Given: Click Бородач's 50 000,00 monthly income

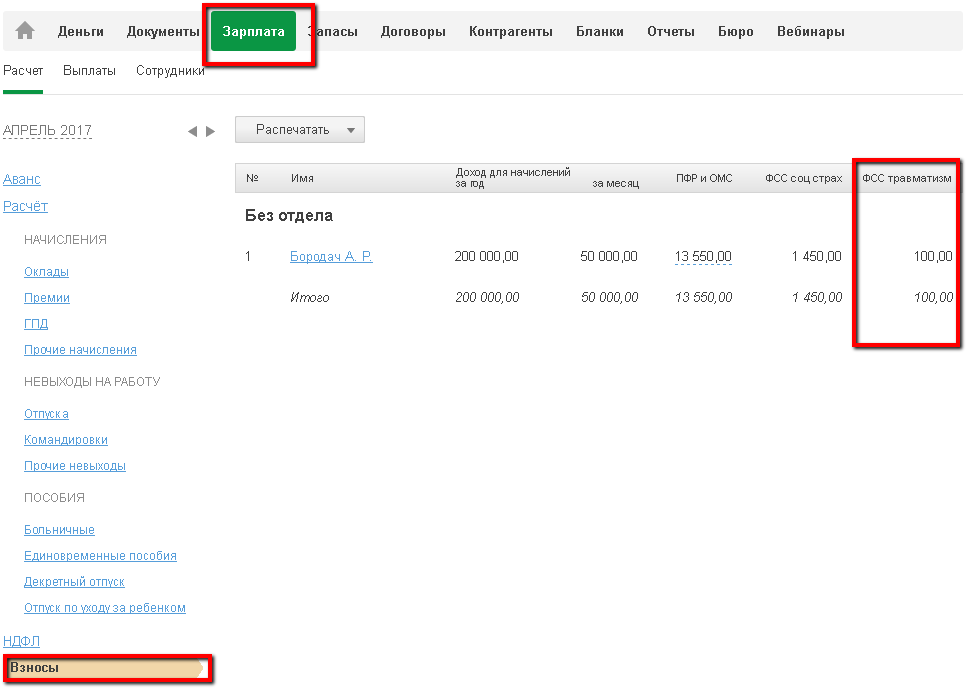Looking at the screenshot, I should (x=609, y=256).
